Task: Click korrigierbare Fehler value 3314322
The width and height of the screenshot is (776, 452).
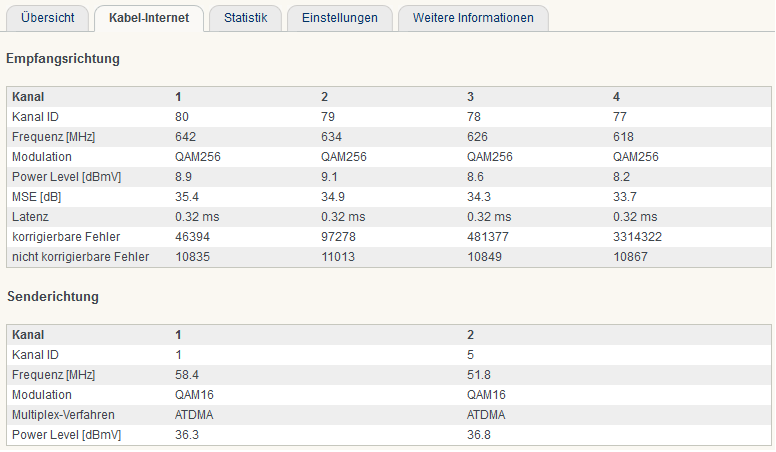Action: click(x=637, y=237)
